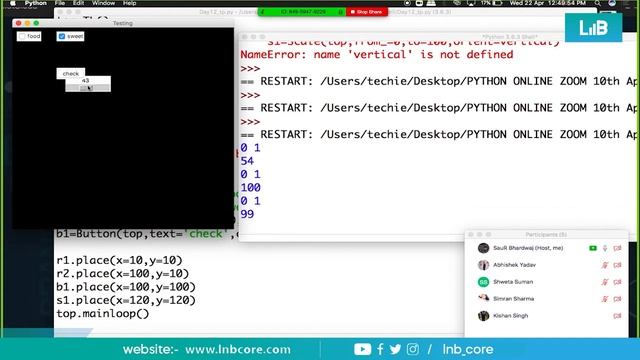Open the Apple menu

point(12,3)
